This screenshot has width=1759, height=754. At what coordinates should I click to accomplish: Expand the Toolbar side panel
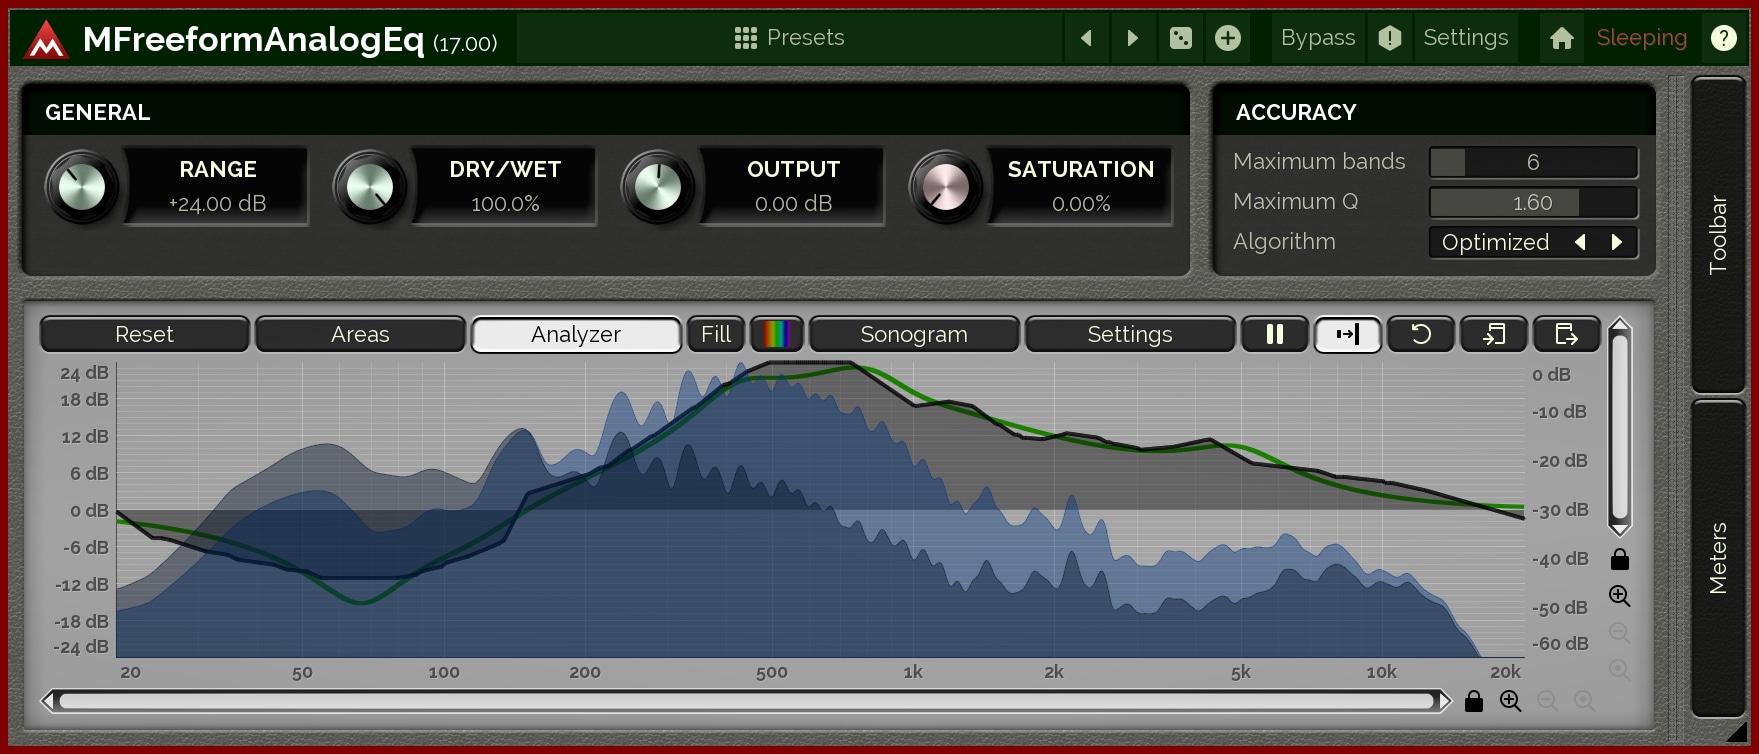1717,235
